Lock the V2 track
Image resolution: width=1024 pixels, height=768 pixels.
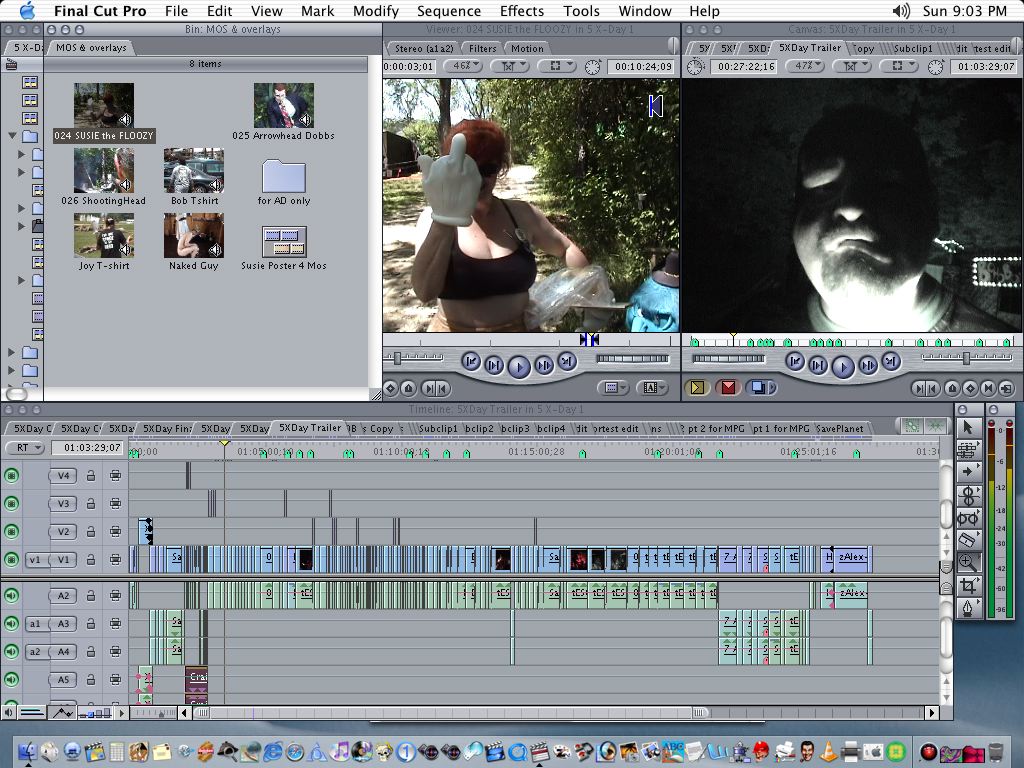[x=91, y=532]
